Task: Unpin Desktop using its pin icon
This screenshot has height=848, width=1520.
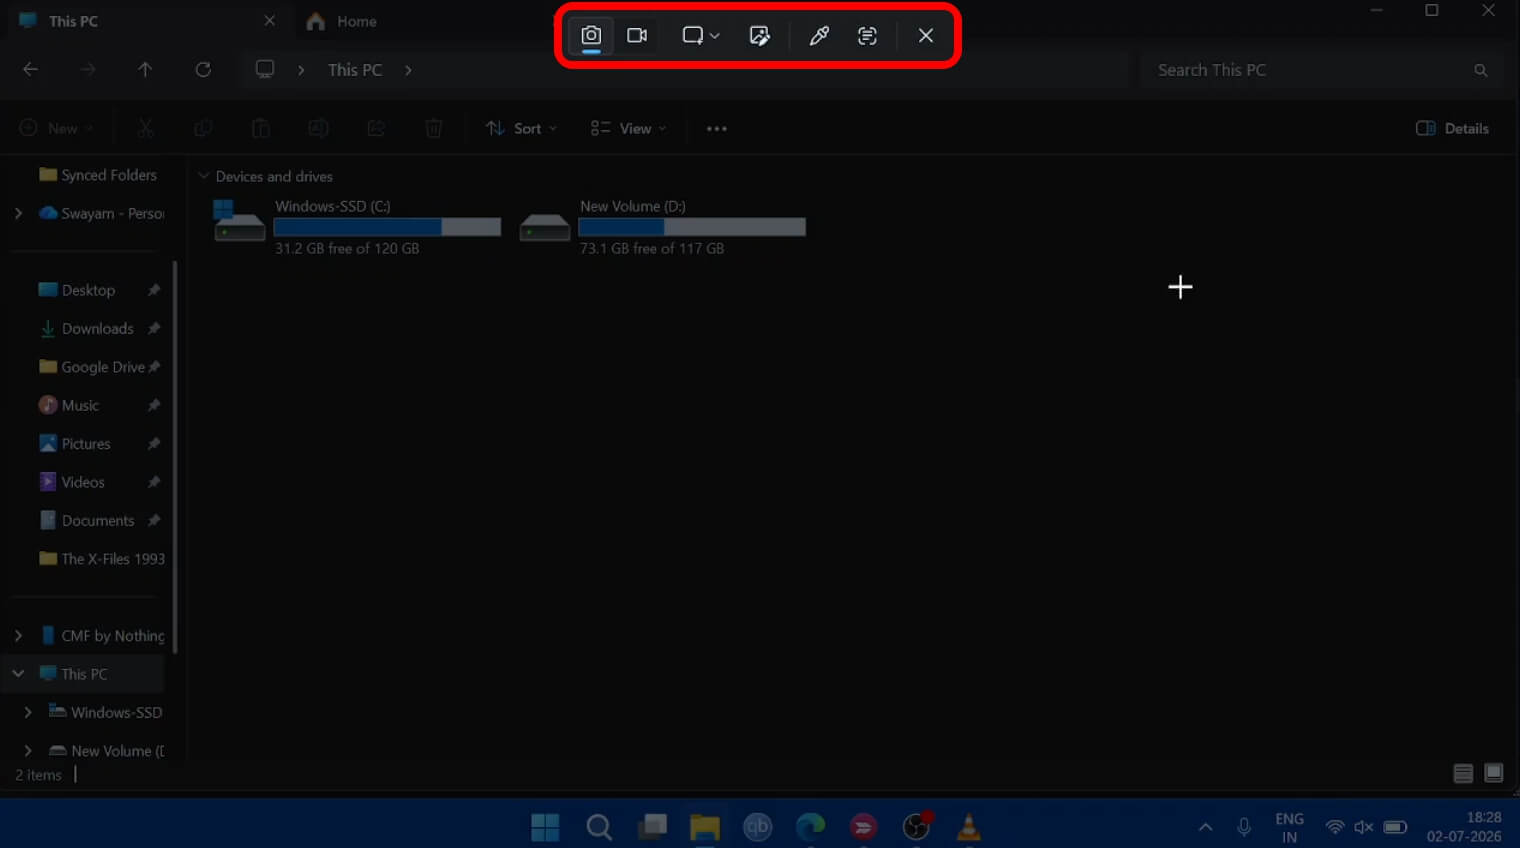Action: pos(154,290)
